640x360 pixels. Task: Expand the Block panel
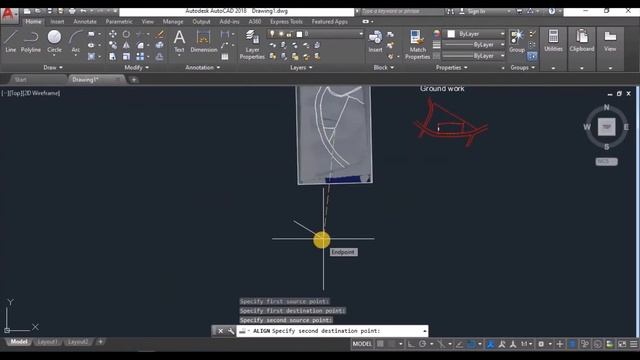pyautogui.click(x=384, y=67)
